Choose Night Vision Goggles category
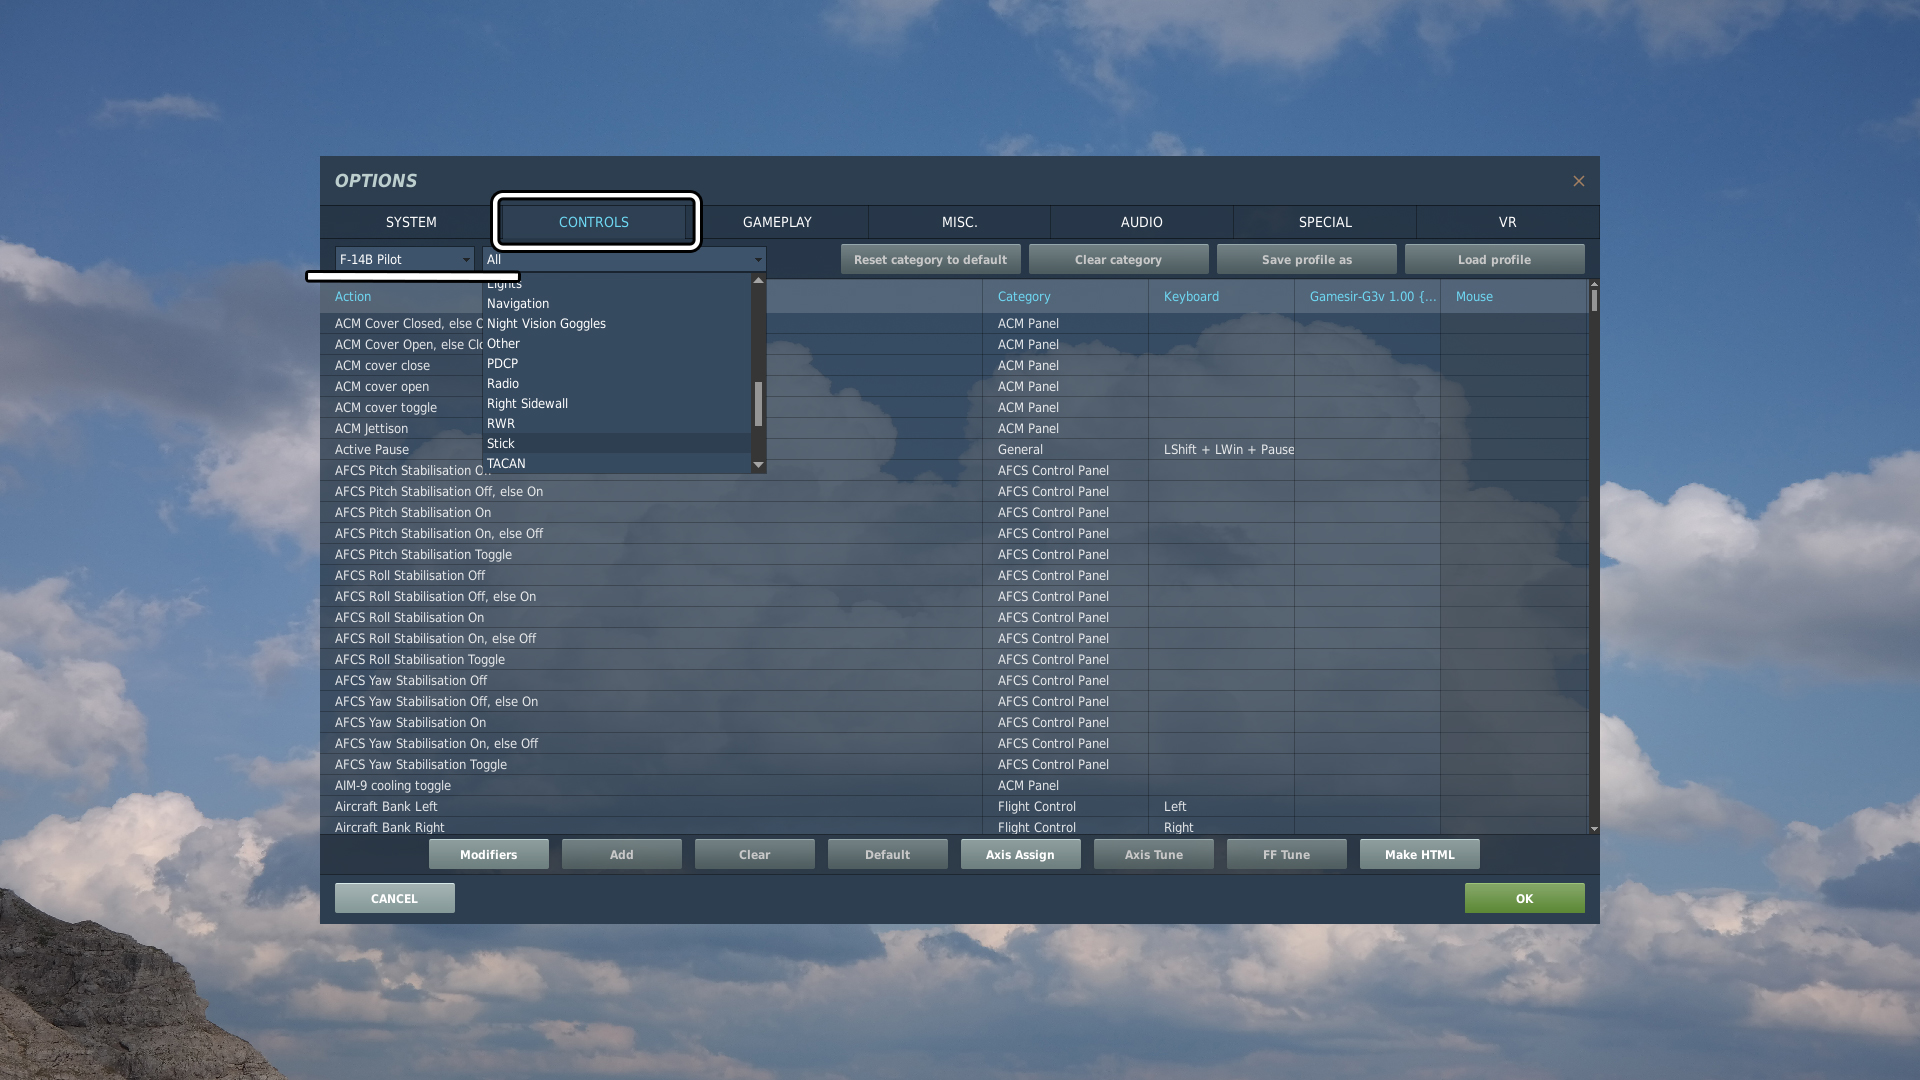Image resolution: width=1920 pixels, height=1080 pixels. (546, 324)
